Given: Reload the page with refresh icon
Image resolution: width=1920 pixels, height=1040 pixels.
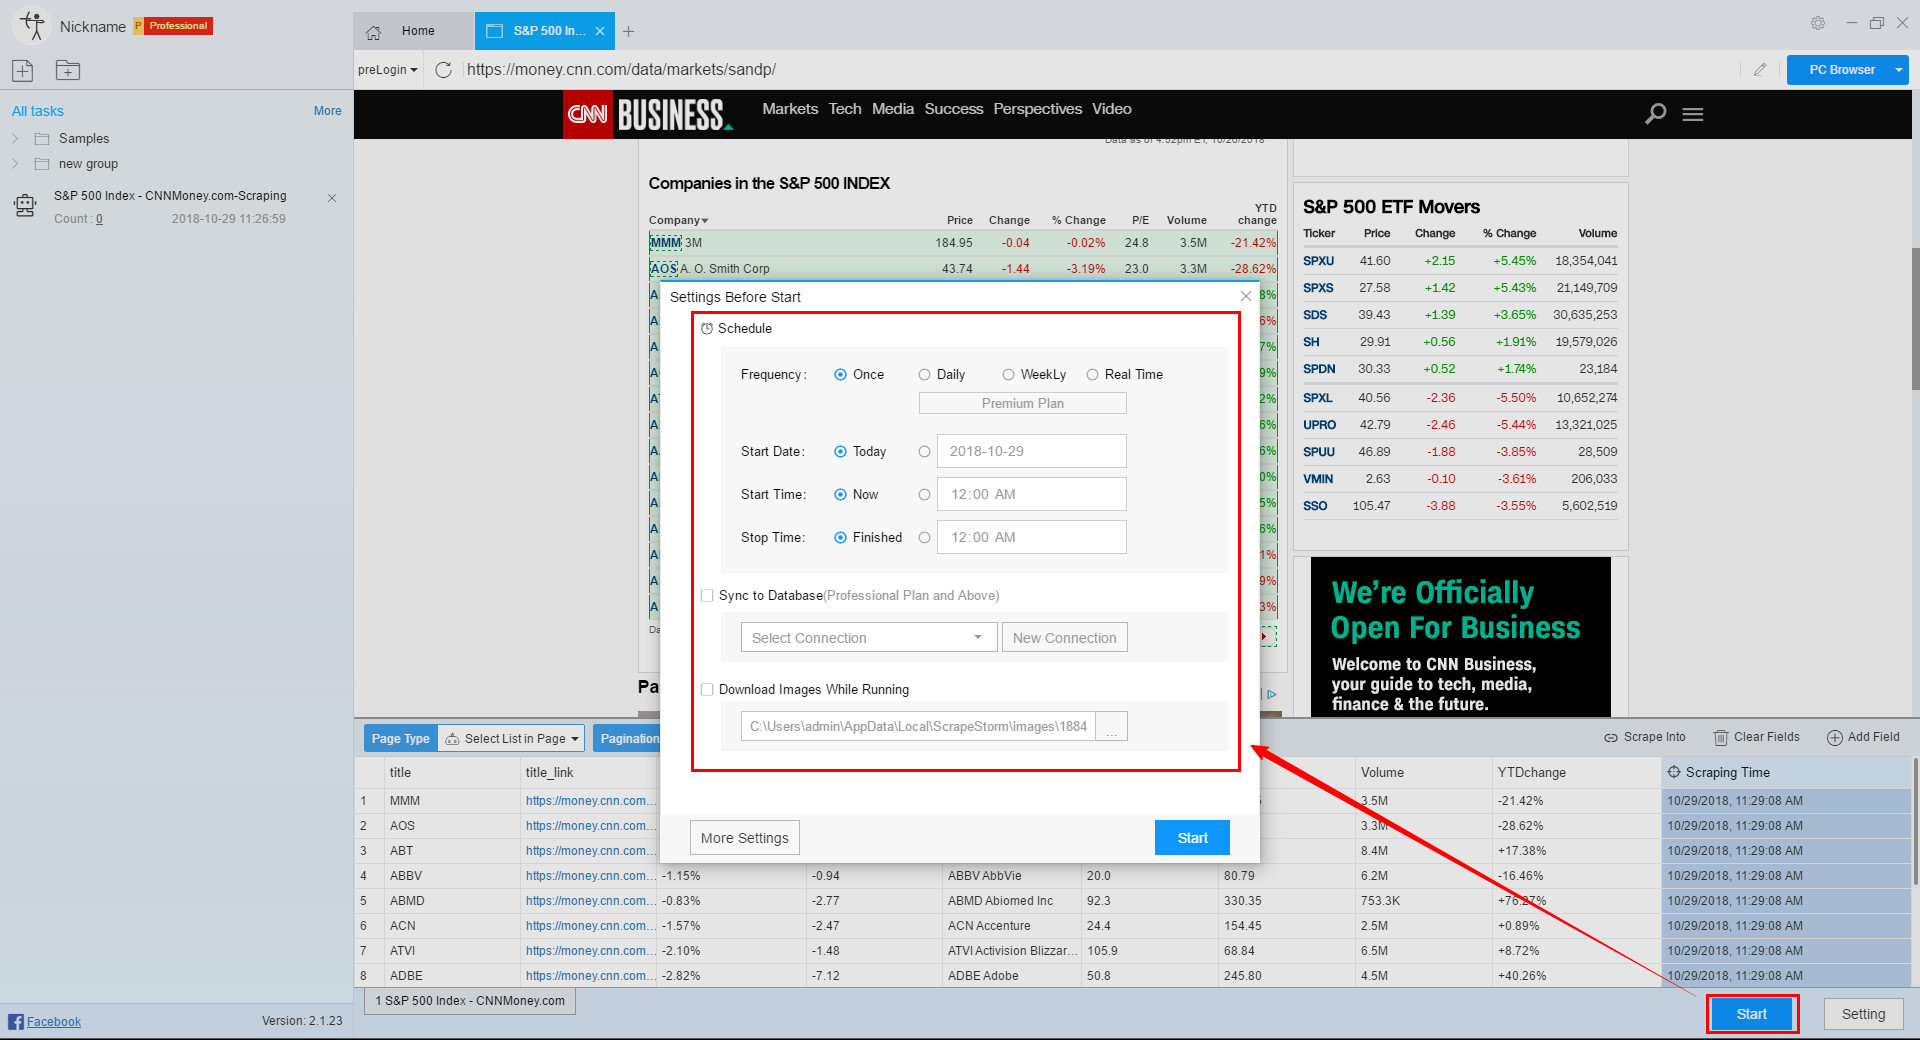Looking at the screenshot, I should click(x=444, y=70).
